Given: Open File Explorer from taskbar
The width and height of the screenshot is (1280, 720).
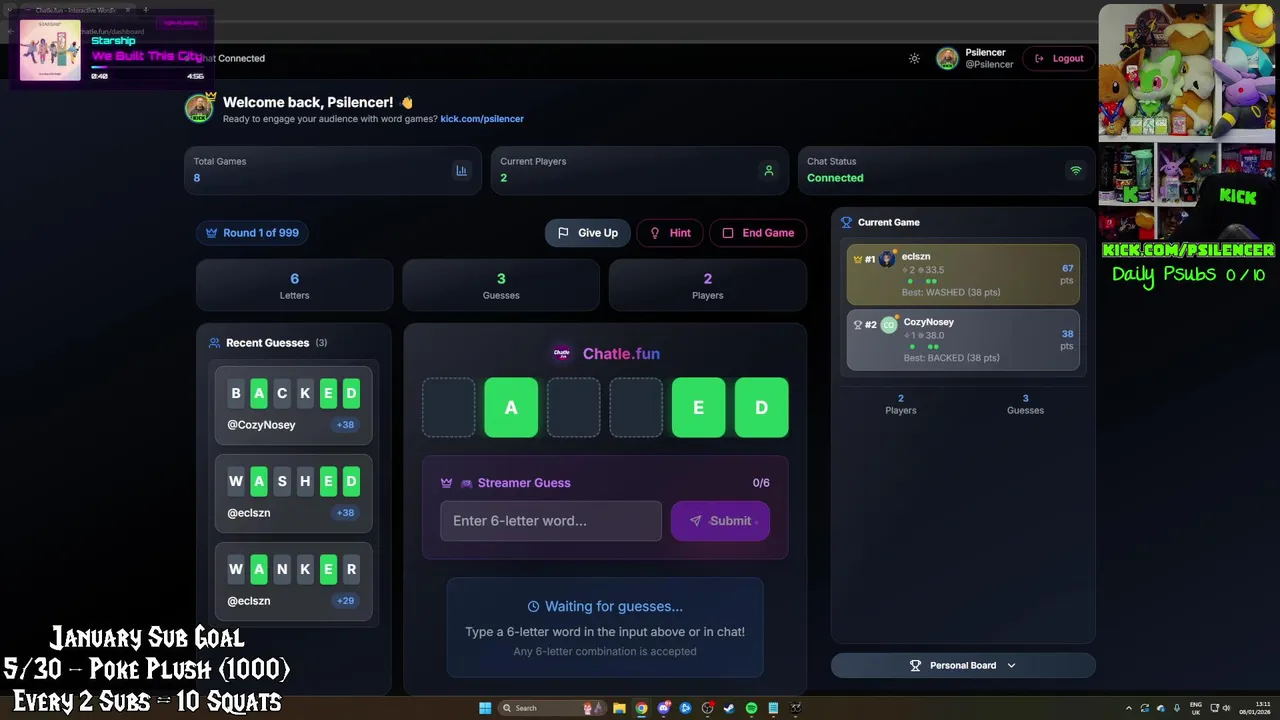Looking at the screenshot, I should pyautogui.click(x=619, y=708).
